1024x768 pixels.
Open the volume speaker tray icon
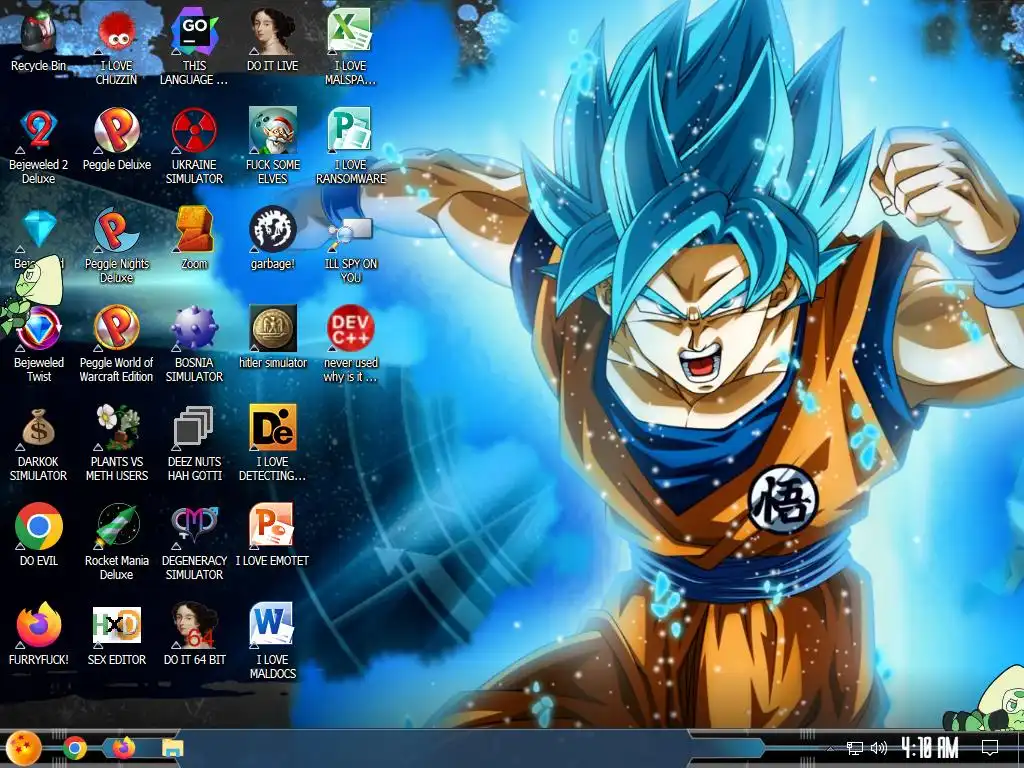[x=879, y=748]
